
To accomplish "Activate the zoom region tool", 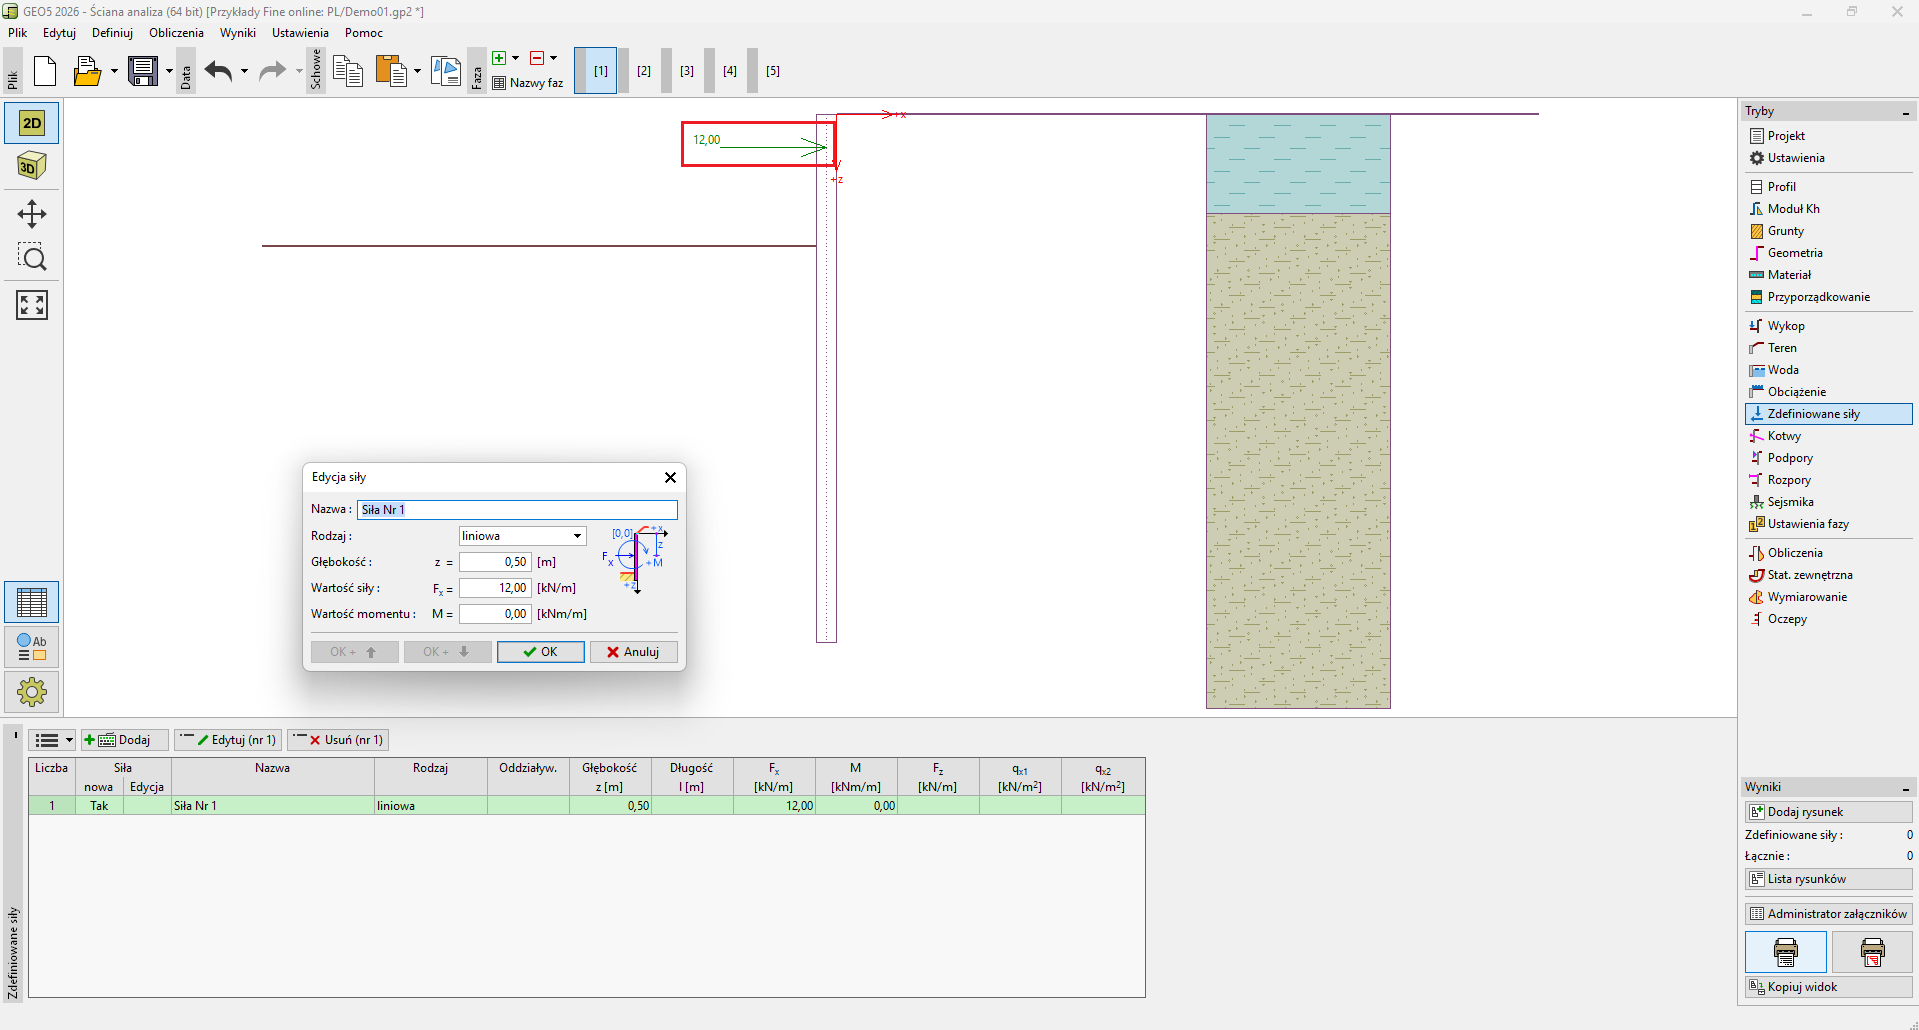I will (x=32, y=258).
